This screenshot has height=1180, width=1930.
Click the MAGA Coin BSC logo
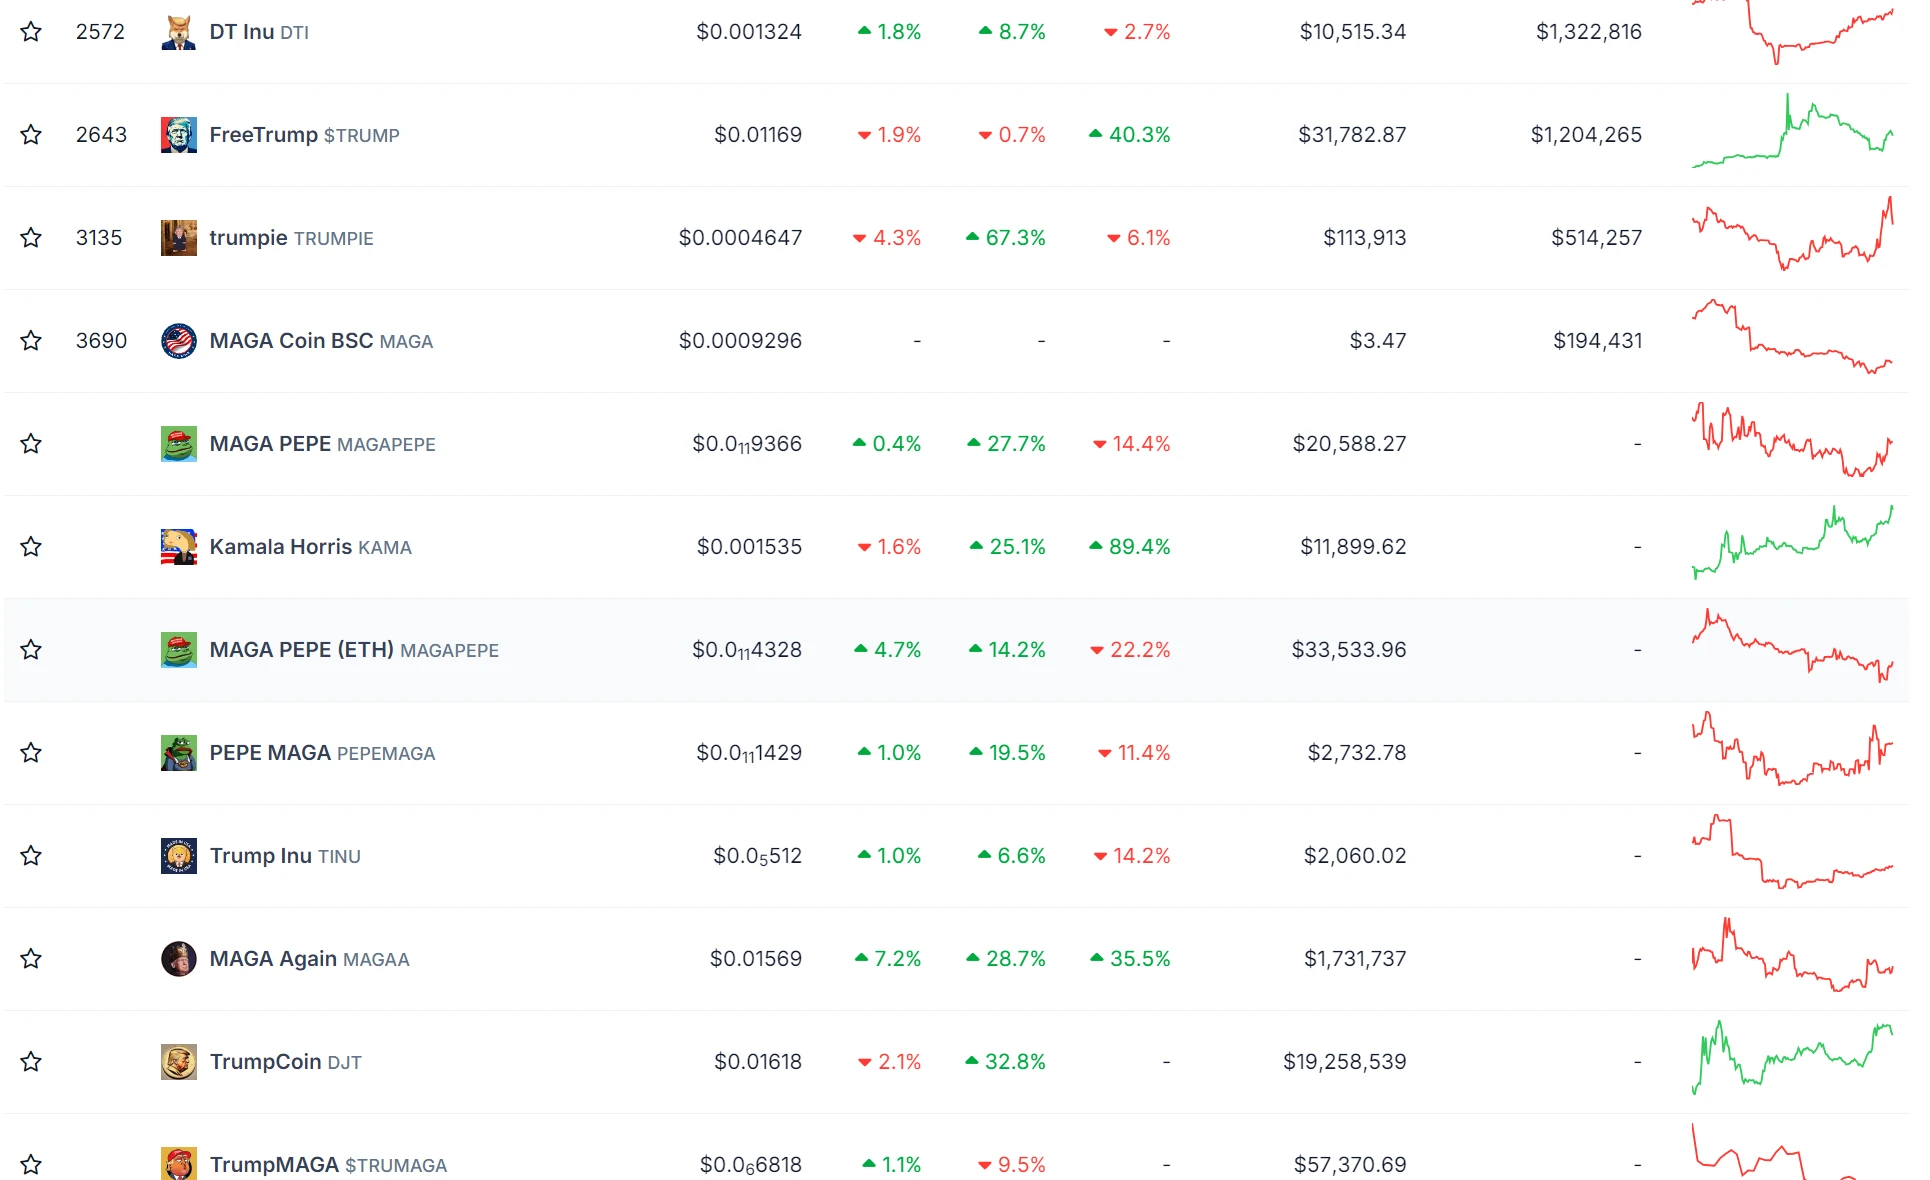(178, 341)
